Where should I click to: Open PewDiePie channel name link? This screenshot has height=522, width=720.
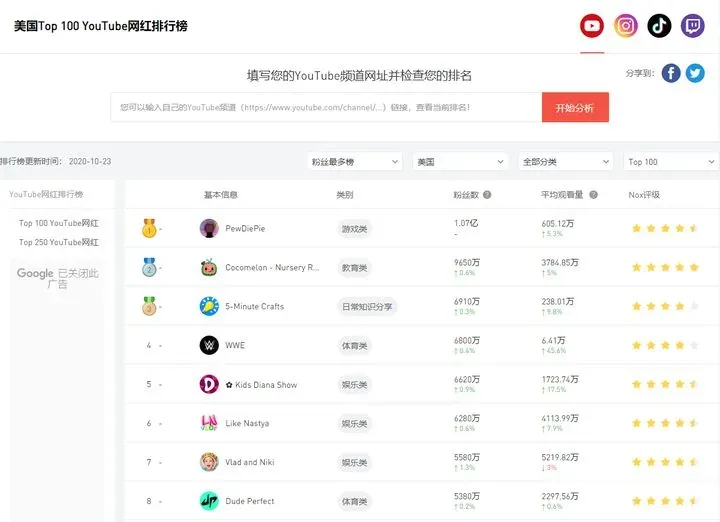[x=245, y=228]
